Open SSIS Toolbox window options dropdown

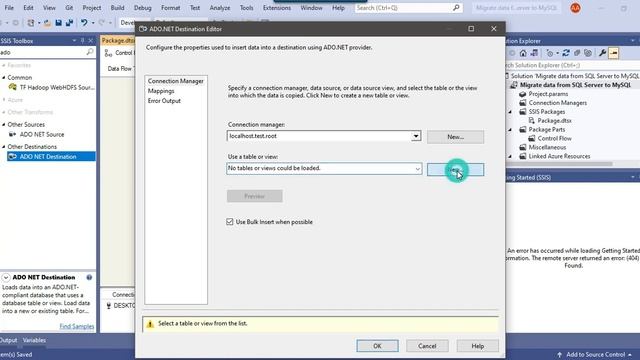tap(74, 41)
